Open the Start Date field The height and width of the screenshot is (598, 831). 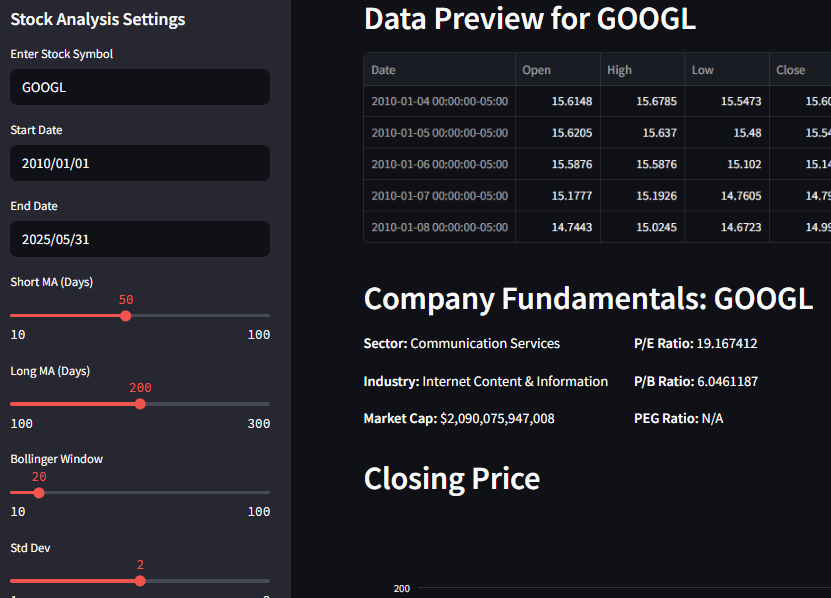tap(140, 163)
